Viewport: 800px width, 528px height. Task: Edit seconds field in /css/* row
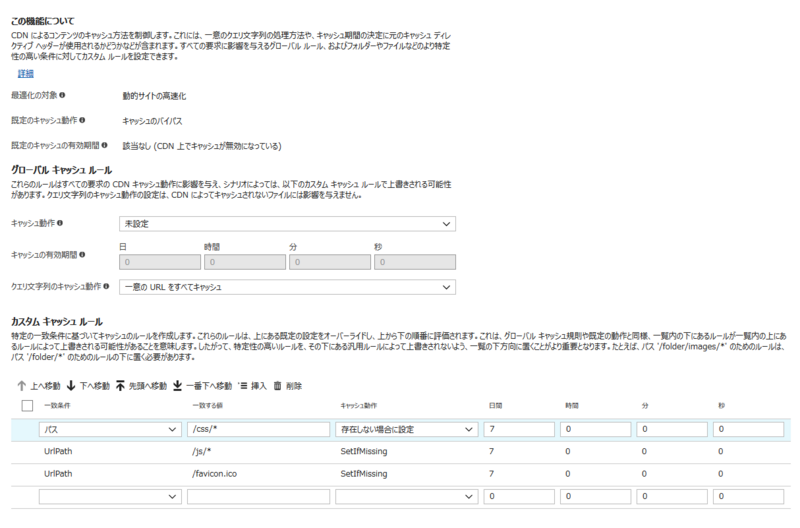748,430
